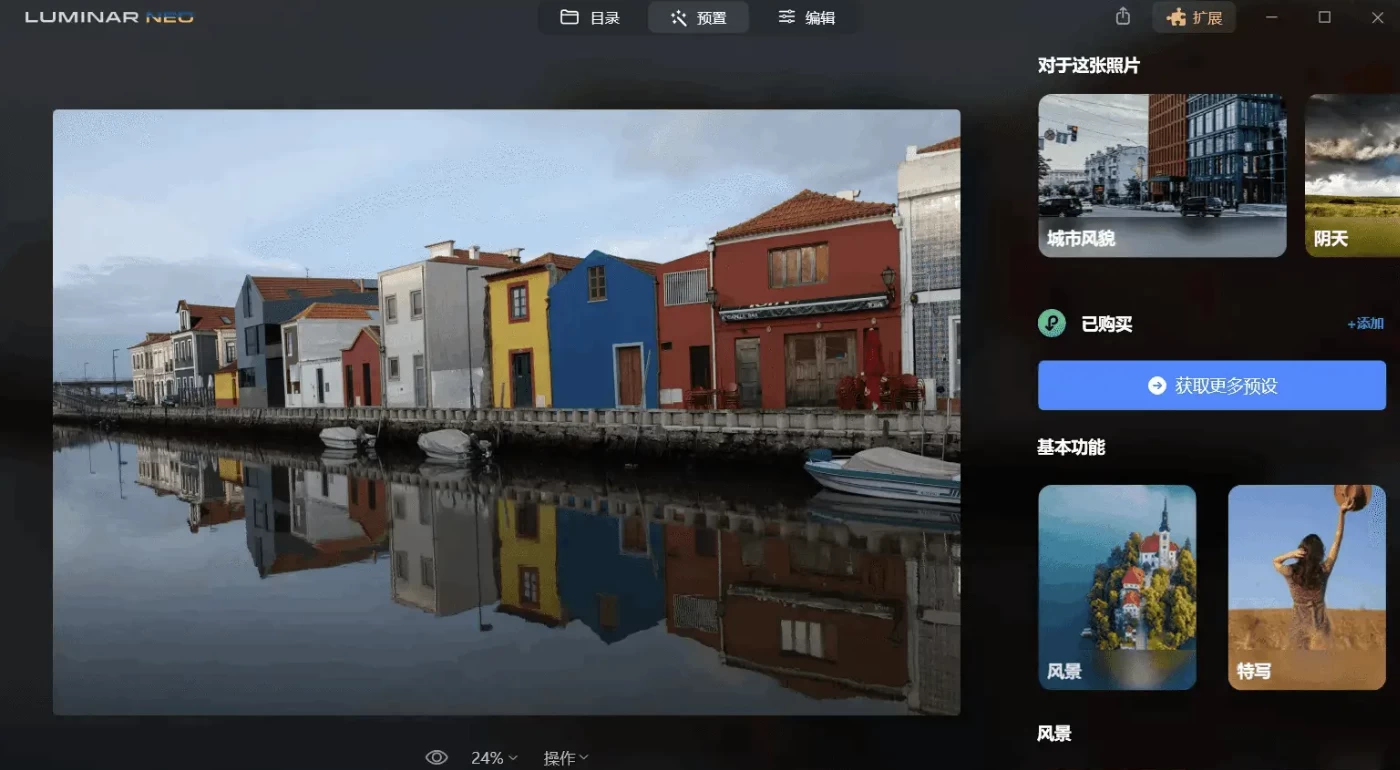Open the 24% zoom level dropdown
The image size is (1400, 770).
point(492,757)
